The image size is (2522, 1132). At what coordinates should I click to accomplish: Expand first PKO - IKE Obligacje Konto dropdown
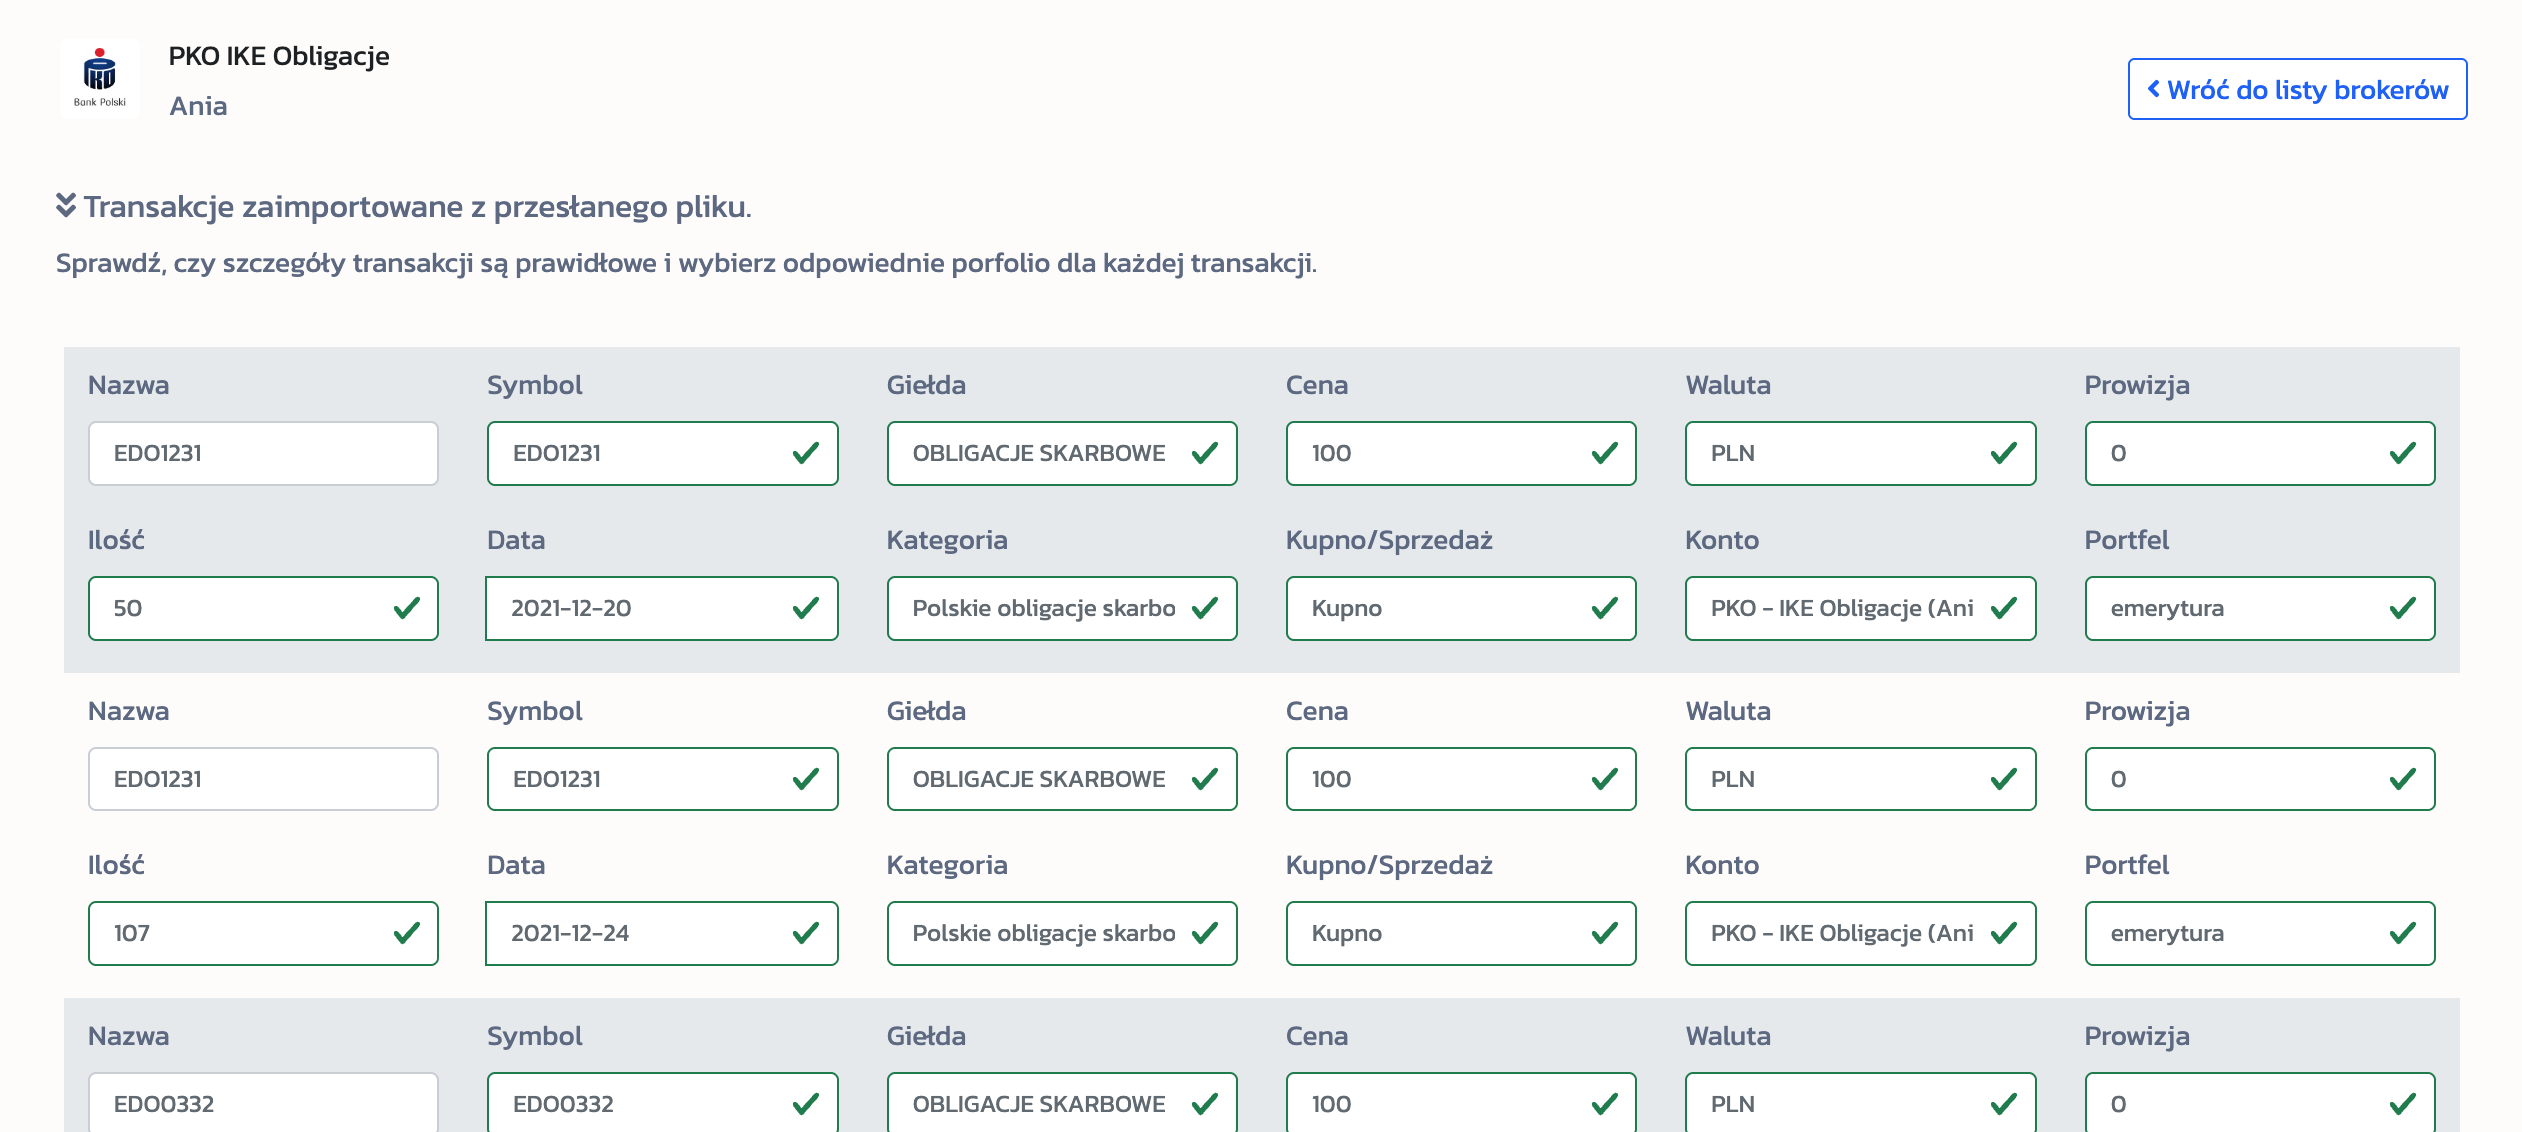[x=1860, y=608]
